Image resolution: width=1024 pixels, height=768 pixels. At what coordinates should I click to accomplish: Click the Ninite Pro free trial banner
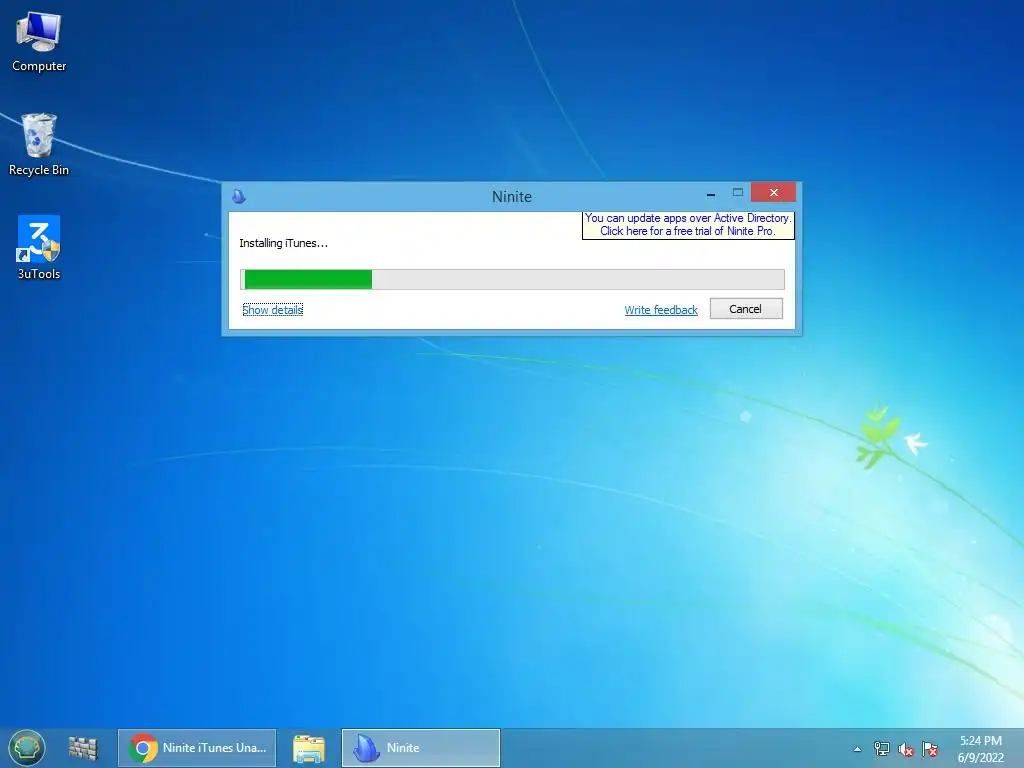[688, 225]
